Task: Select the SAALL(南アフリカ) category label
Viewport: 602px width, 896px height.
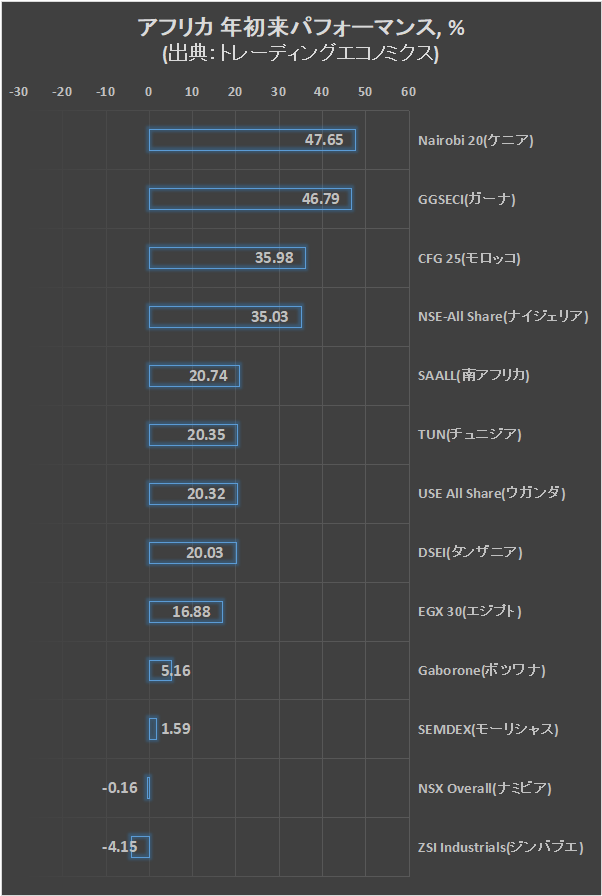Action: [x=473, y=375]
